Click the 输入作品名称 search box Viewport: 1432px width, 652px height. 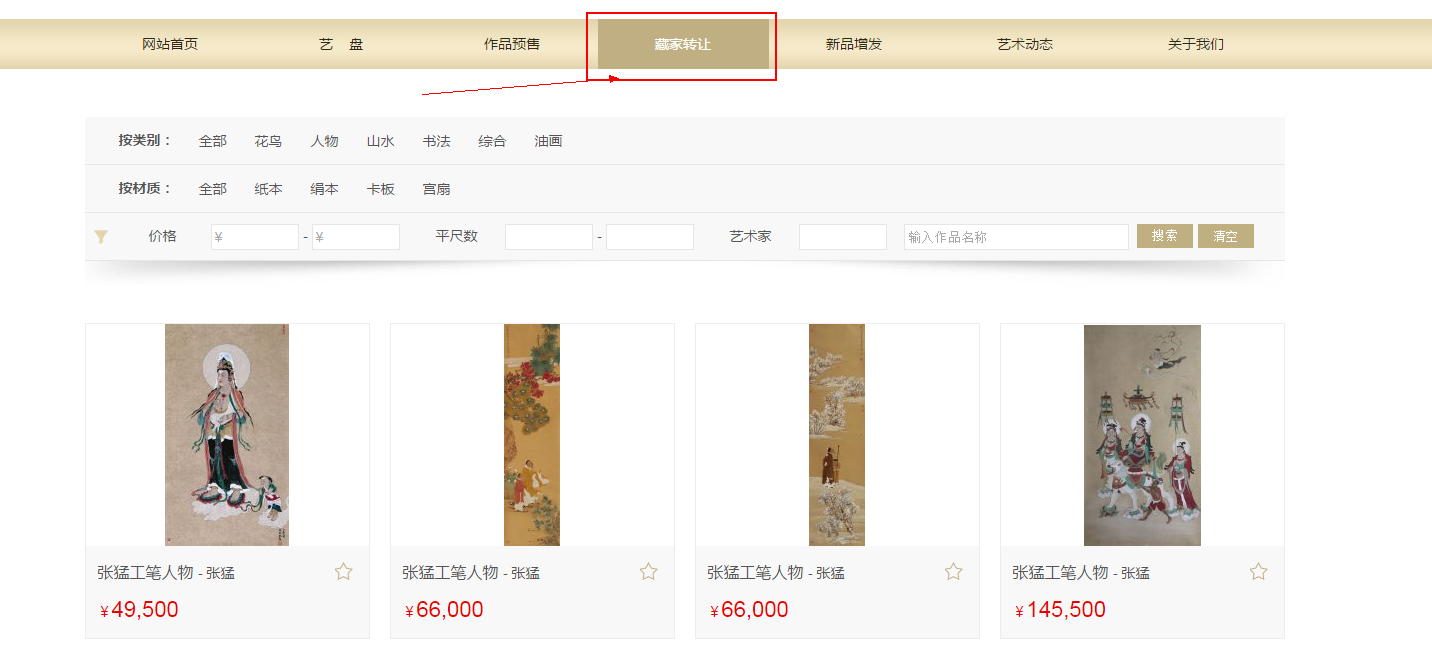coord(1016,237)
